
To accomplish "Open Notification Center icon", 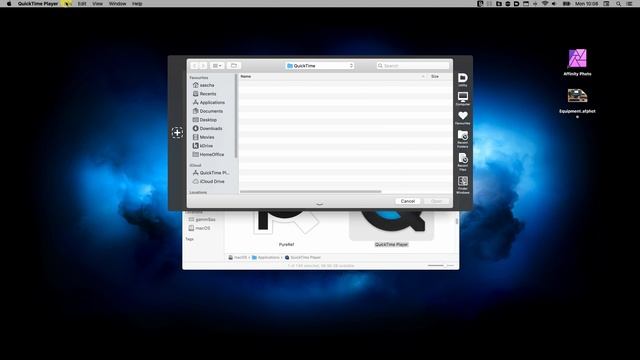I will tap(629, 4).
